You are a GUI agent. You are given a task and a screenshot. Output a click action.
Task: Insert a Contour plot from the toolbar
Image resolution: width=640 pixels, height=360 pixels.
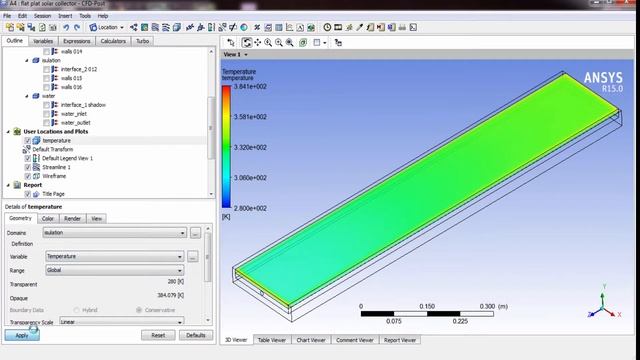point(144,27)
